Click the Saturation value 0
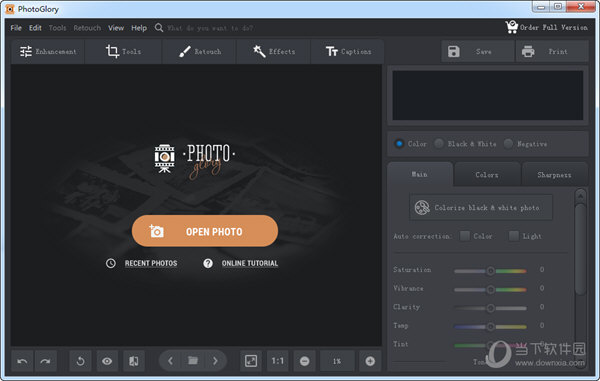 click(x=542, y=270)
